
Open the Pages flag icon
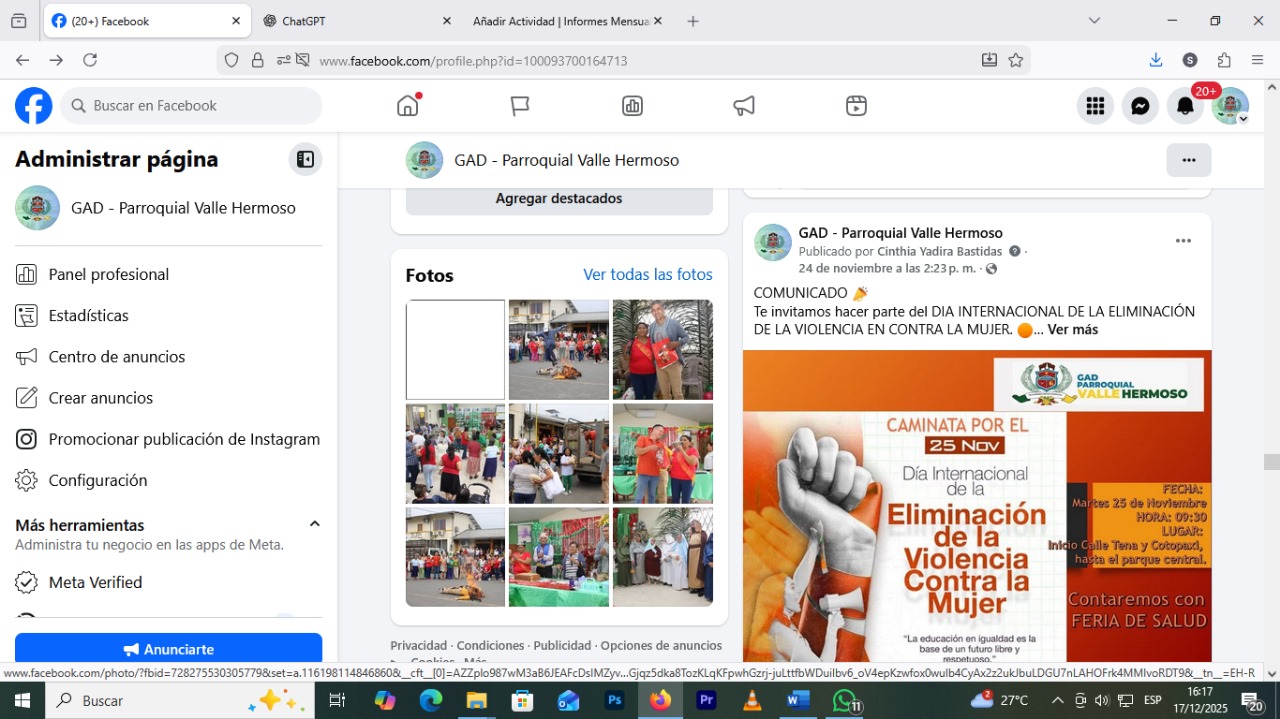[520, 106]
